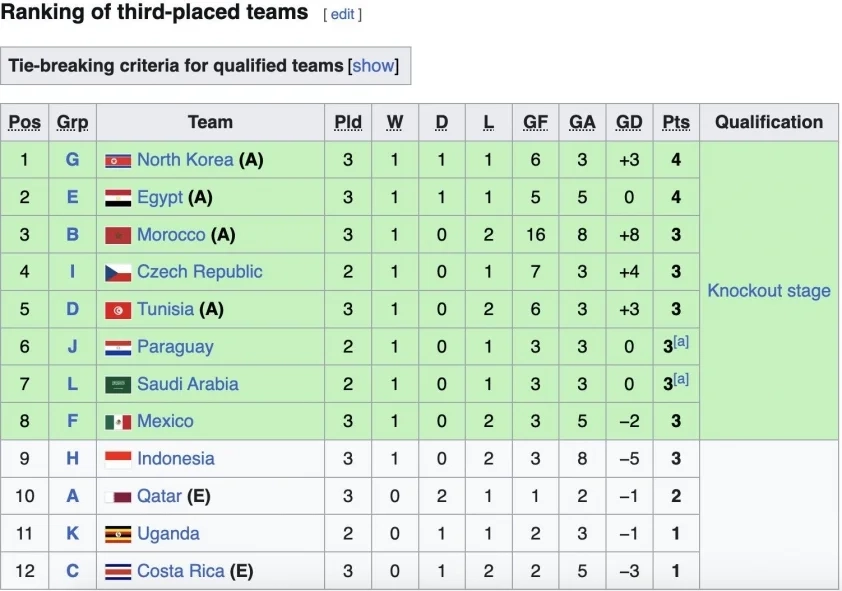Open the Qatar team link

[160, 497]
